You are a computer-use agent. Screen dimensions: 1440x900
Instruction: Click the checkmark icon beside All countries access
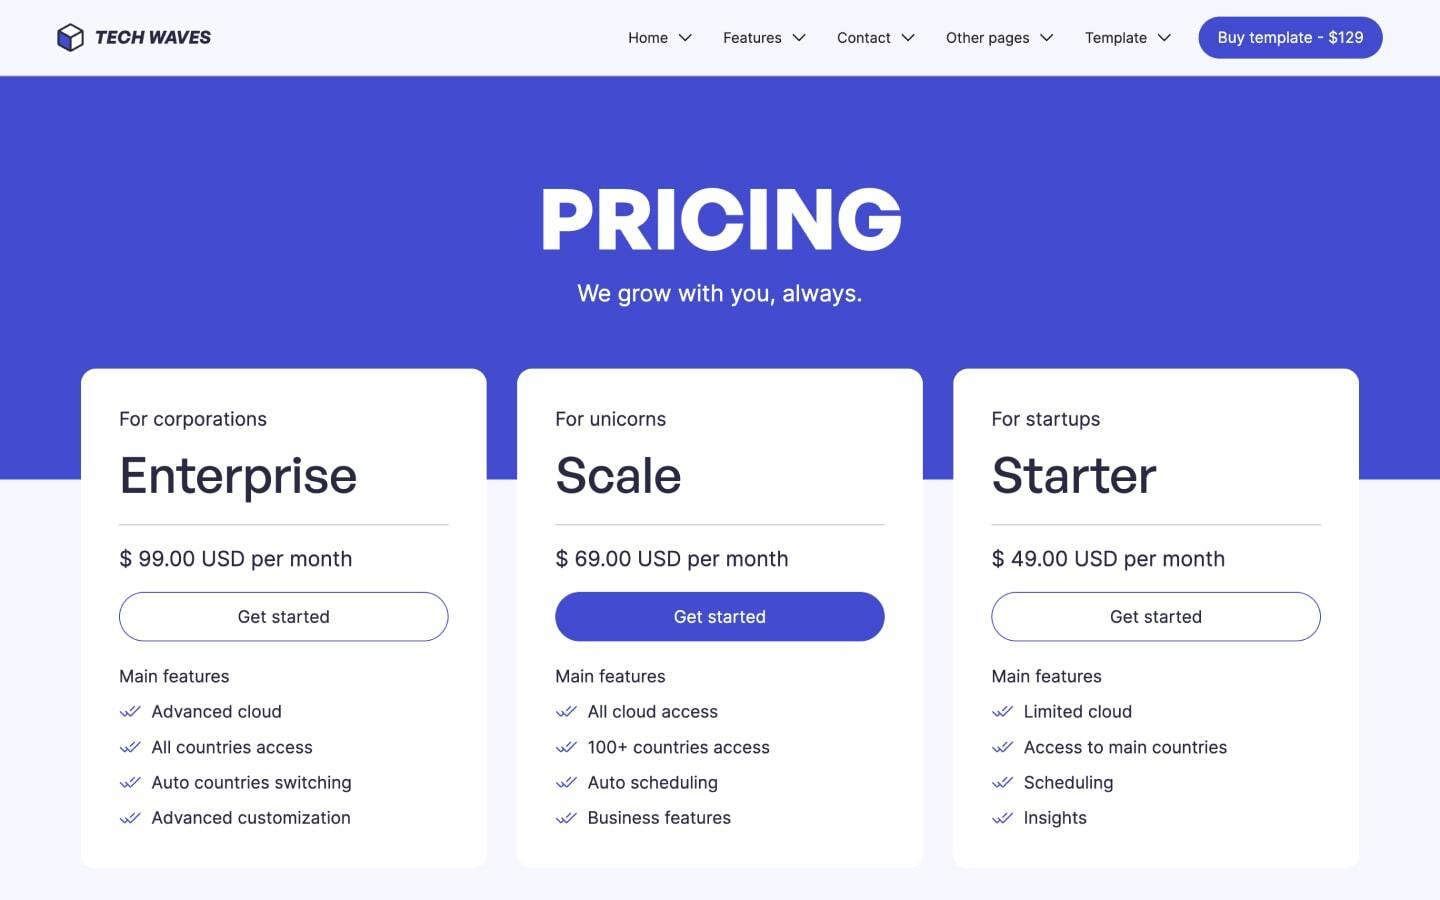pyautogui.click(x=131, y=747)
